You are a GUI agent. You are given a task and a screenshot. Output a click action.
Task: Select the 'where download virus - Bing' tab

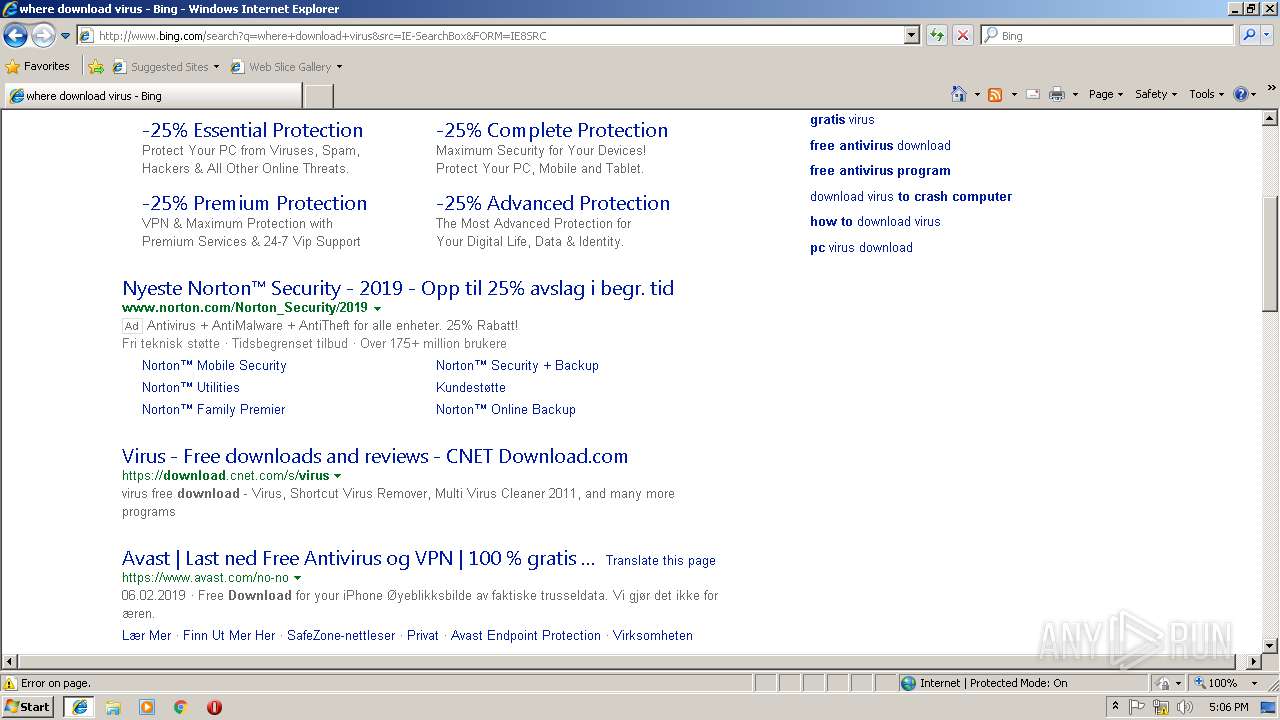pos(152,96)
